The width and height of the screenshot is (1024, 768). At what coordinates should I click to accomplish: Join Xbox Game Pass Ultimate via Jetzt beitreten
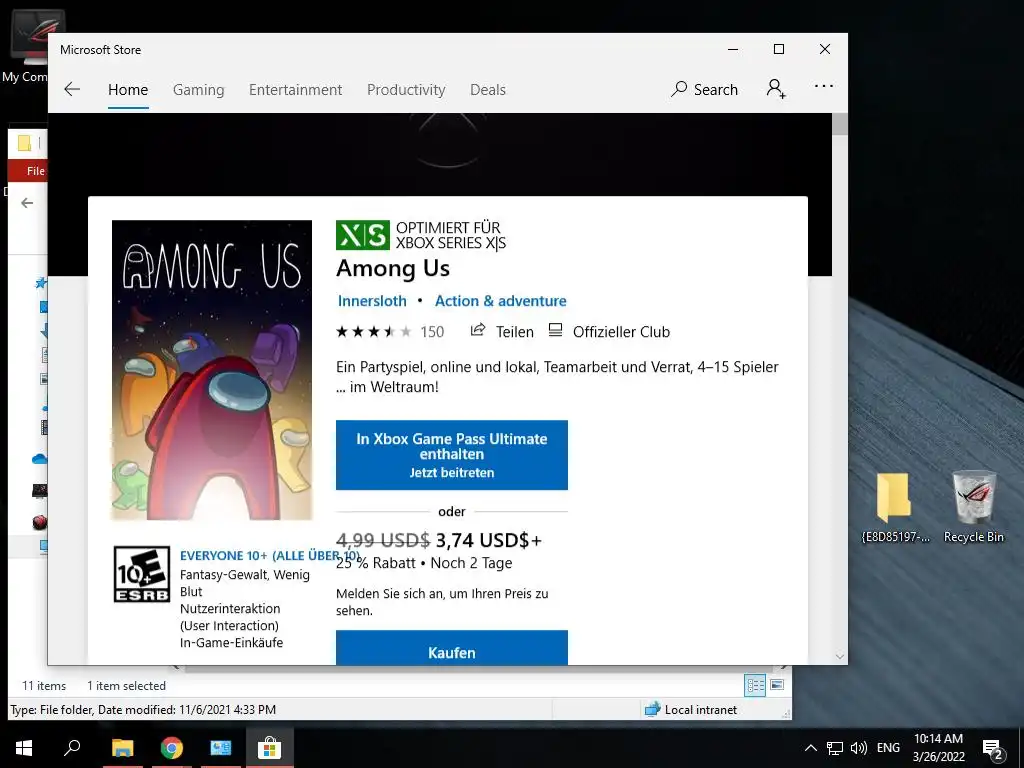(x=452, y=455)
